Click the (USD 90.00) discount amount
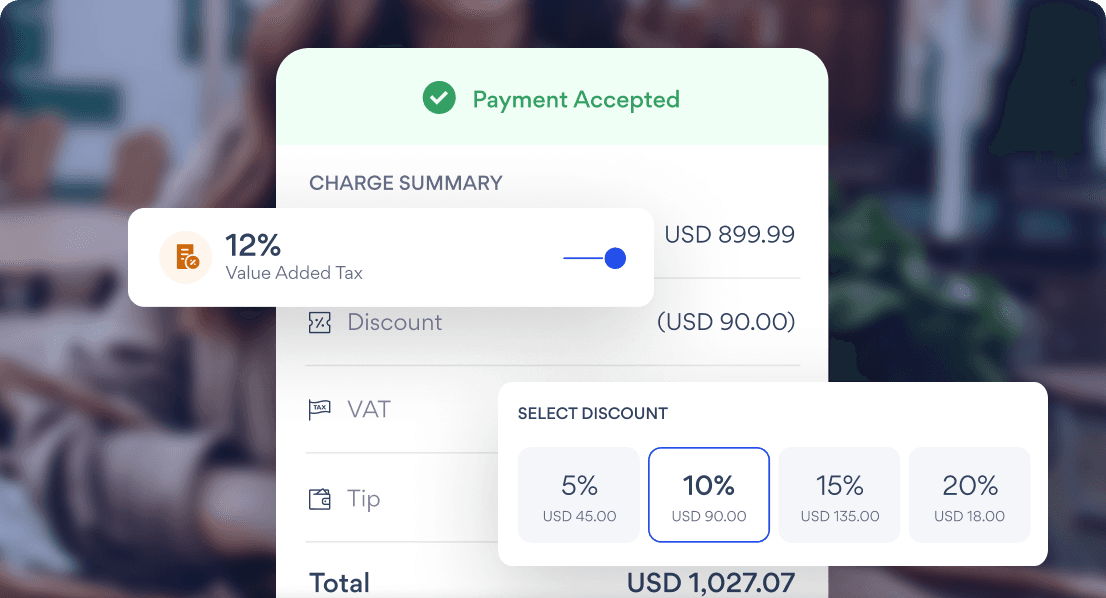The width and height of the screenshot is (1106, 598). [726, 322]
